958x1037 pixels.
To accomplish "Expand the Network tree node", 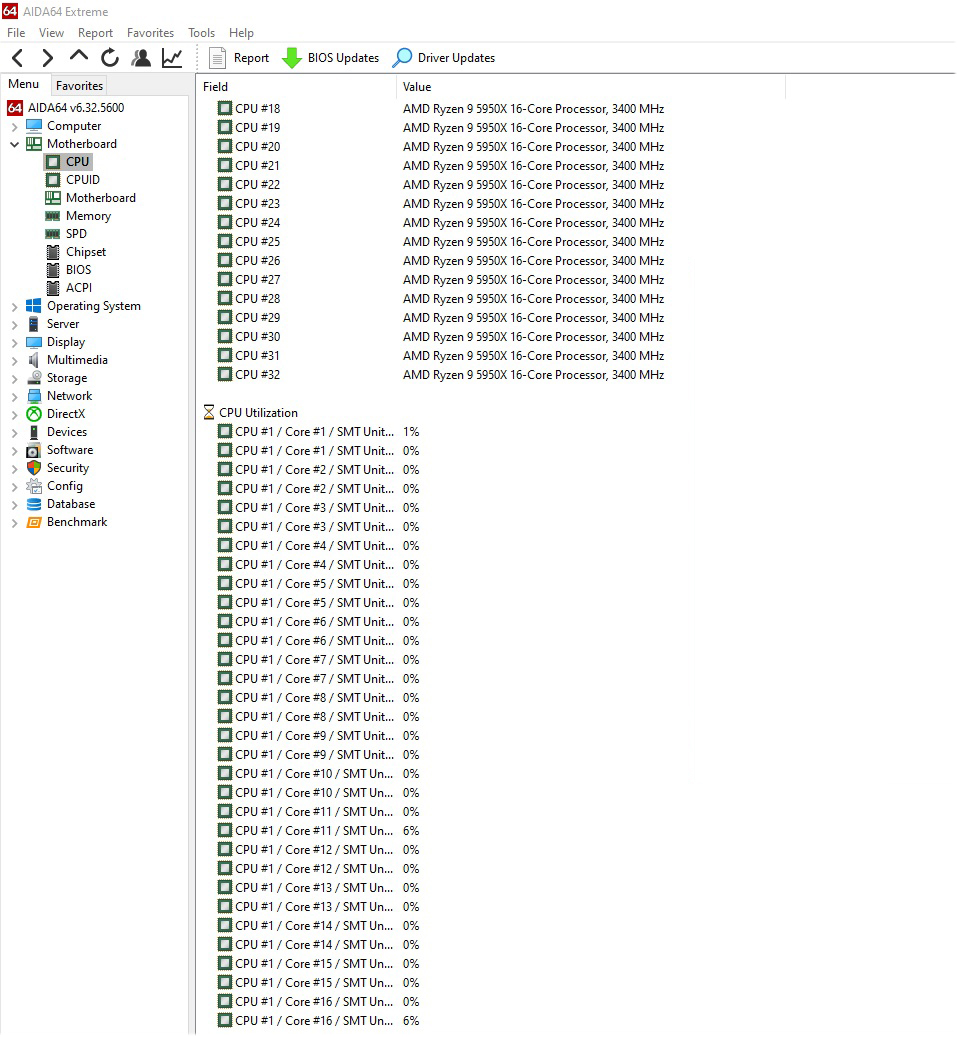I will (15, 396).
